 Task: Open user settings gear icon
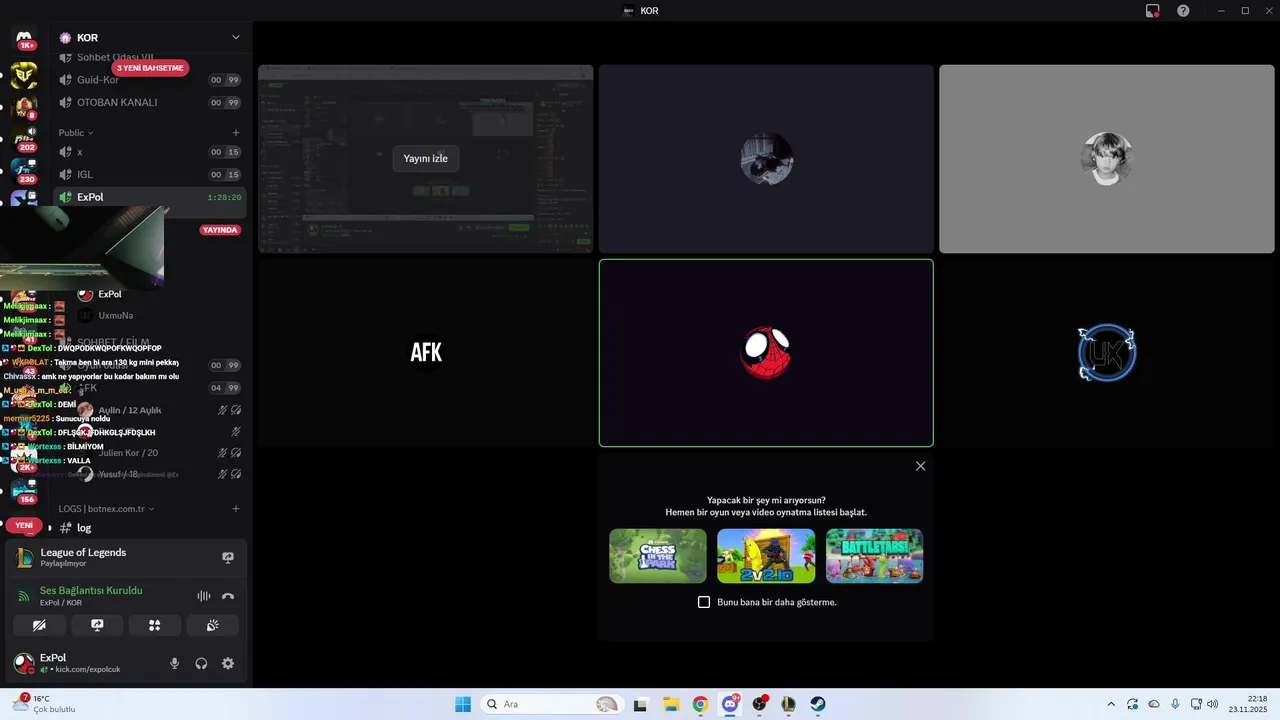228,663
